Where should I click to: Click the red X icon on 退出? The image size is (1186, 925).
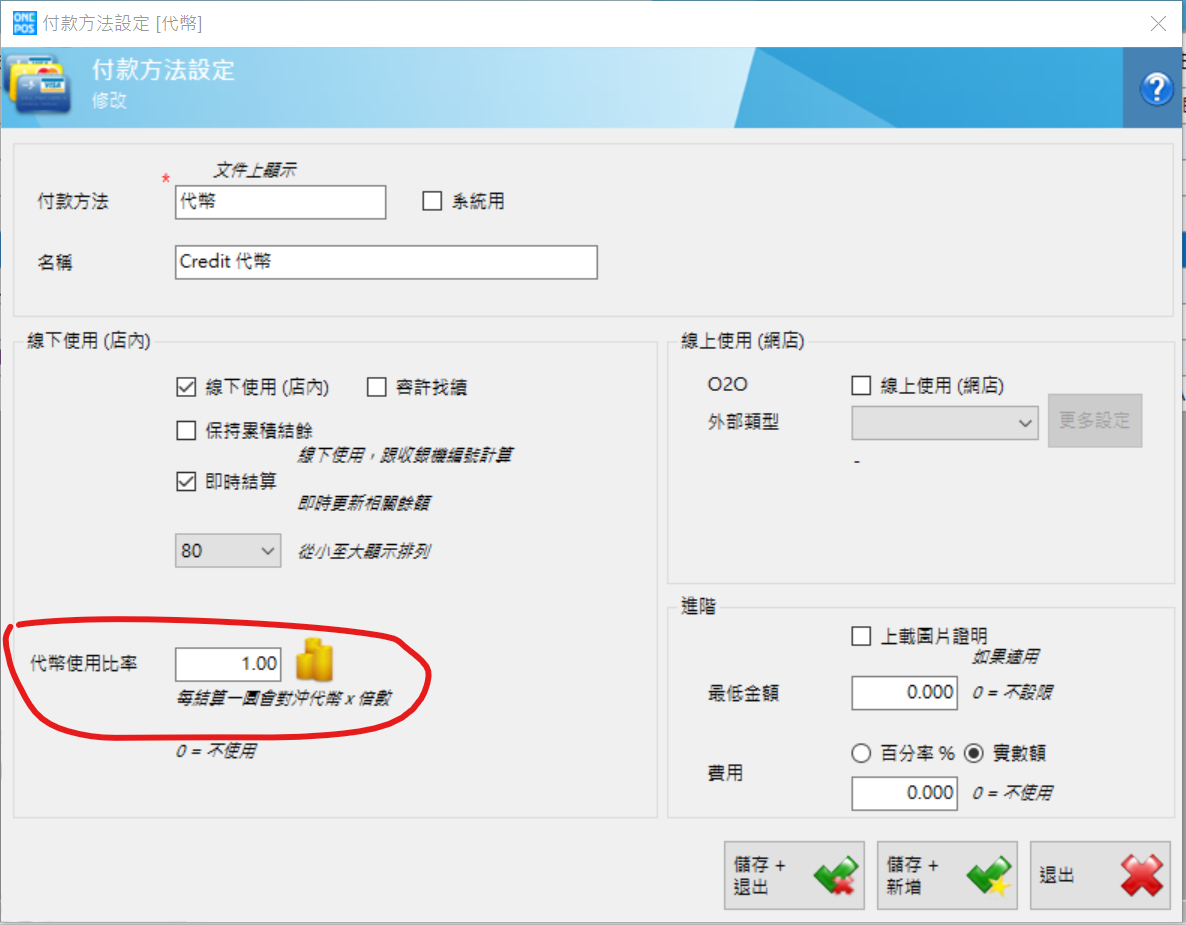tap(1142, 875)
